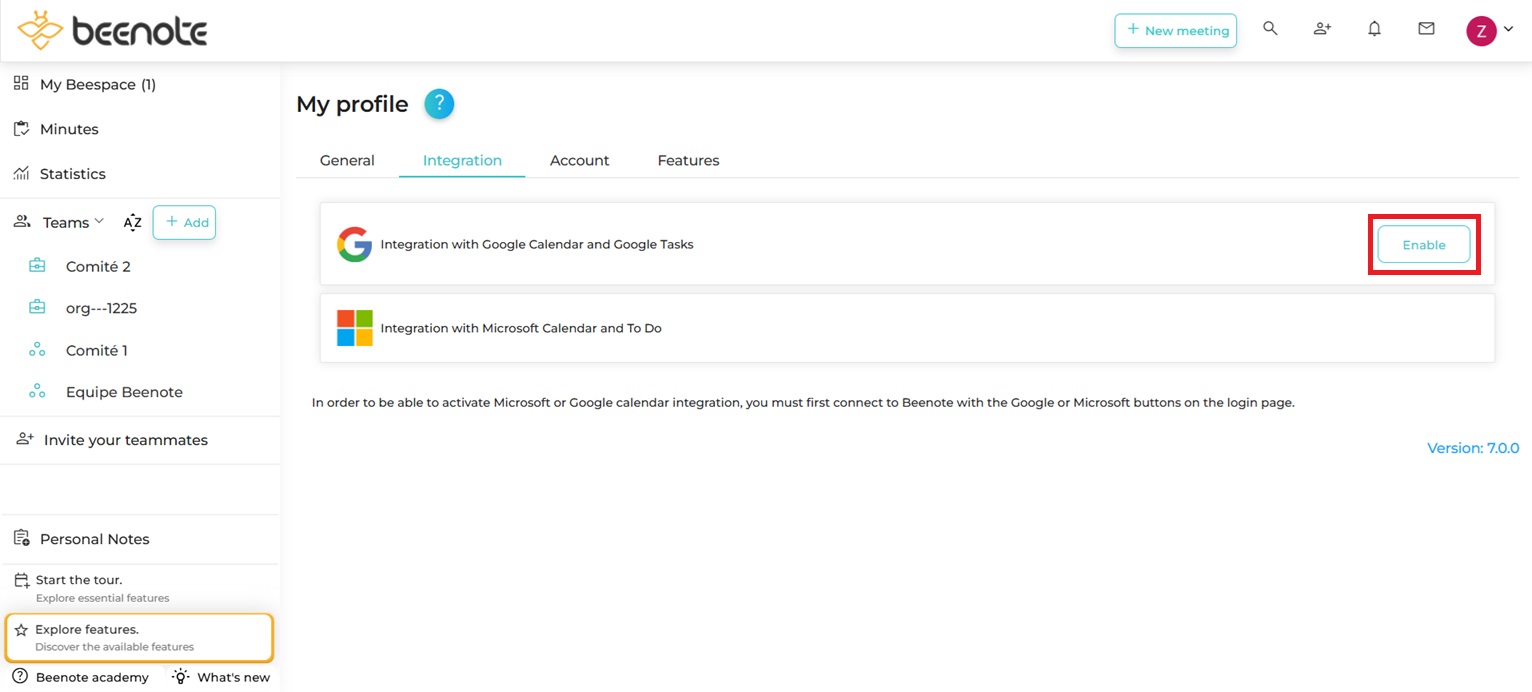1532x692 pixels.
Task: Select the Features tab
Action: 688,160
